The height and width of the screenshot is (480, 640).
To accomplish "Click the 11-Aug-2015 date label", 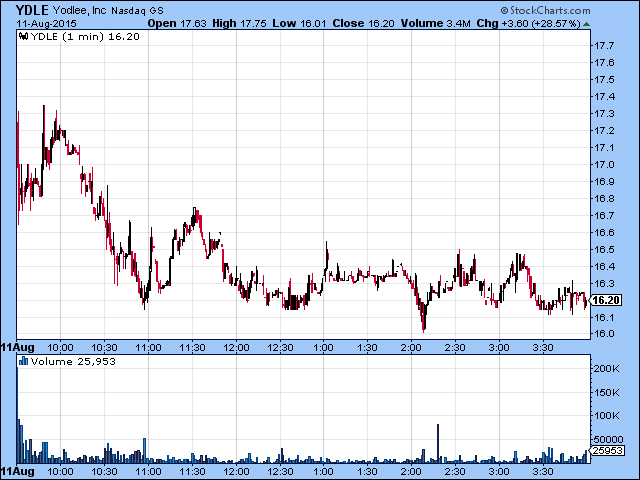I will click(x=47, y=23).
